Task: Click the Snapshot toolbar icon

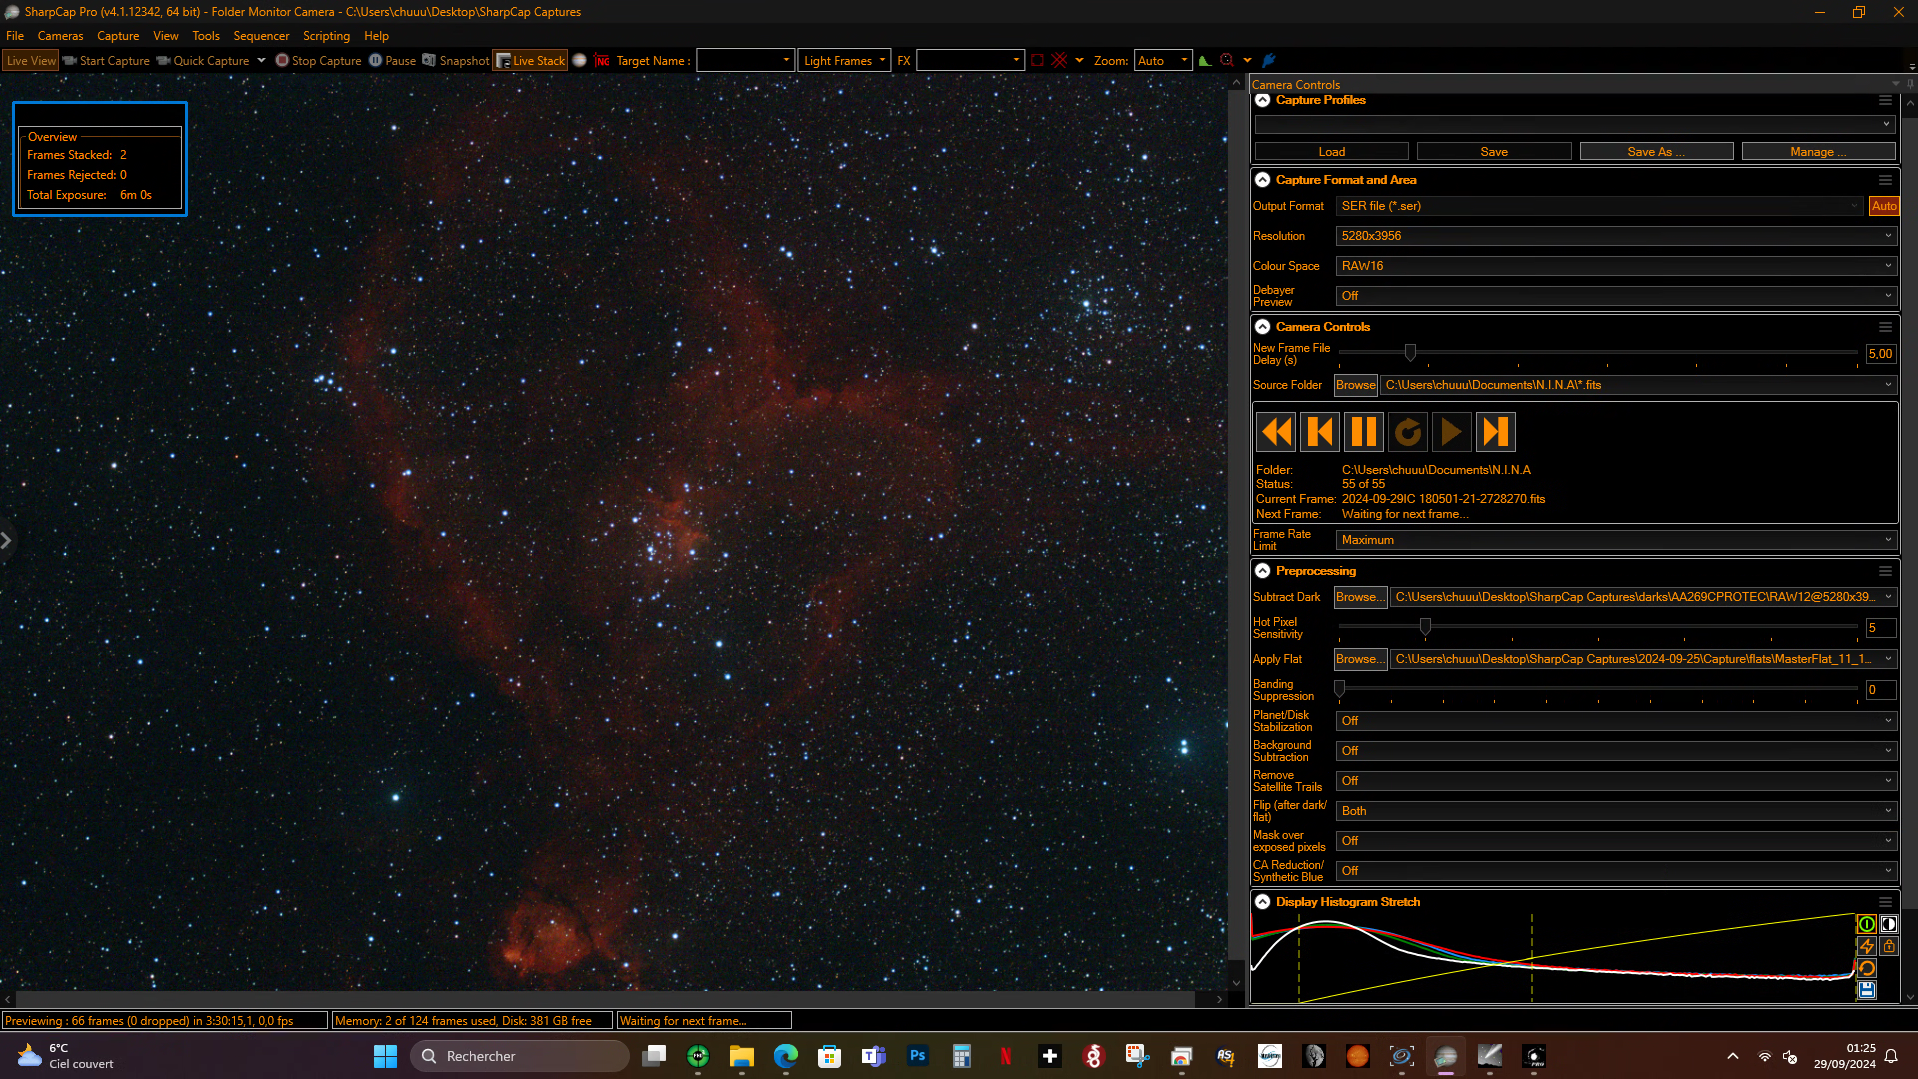Action: tap(456, 61)
